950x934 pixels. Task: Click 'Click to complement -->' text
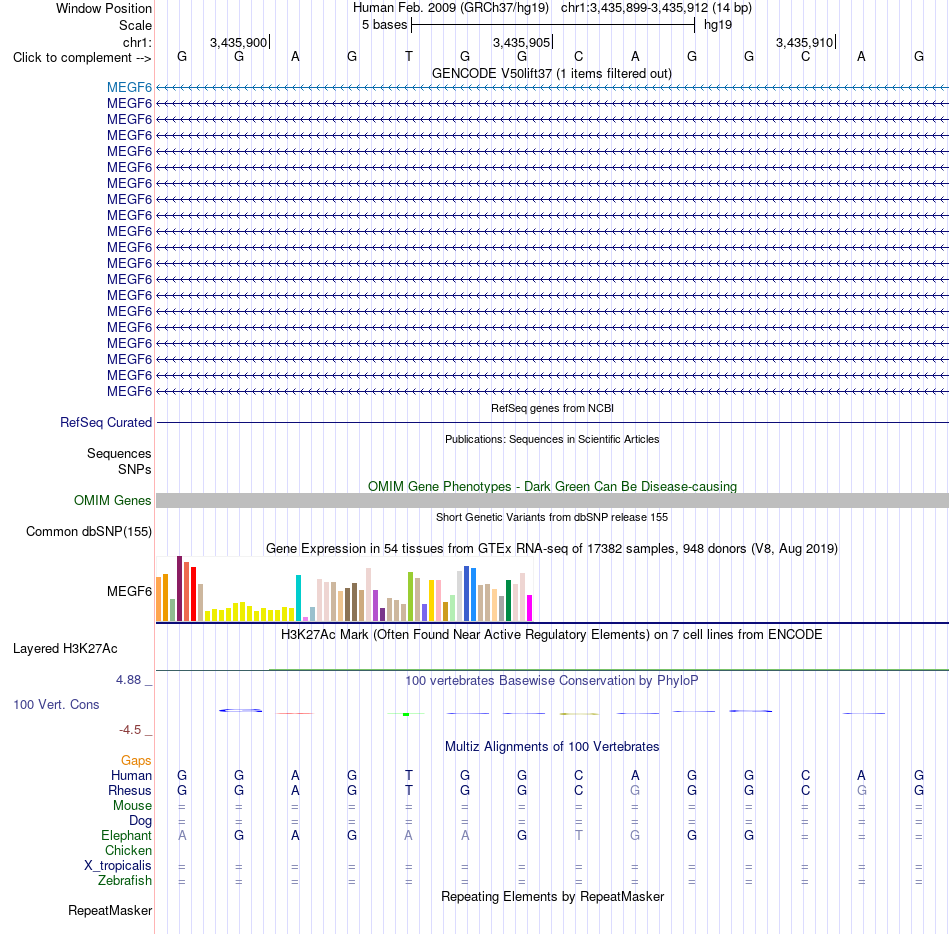(x=82, y=58)
